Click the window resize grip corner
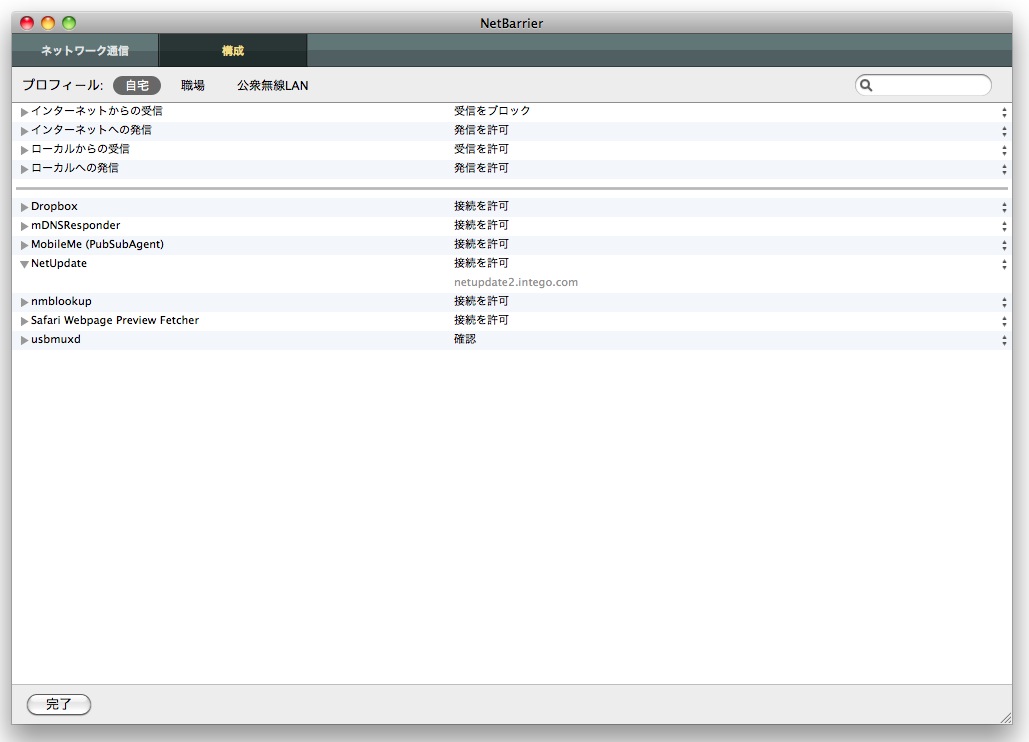Viewport: 1029px width, 742px height. [1006, 718]
